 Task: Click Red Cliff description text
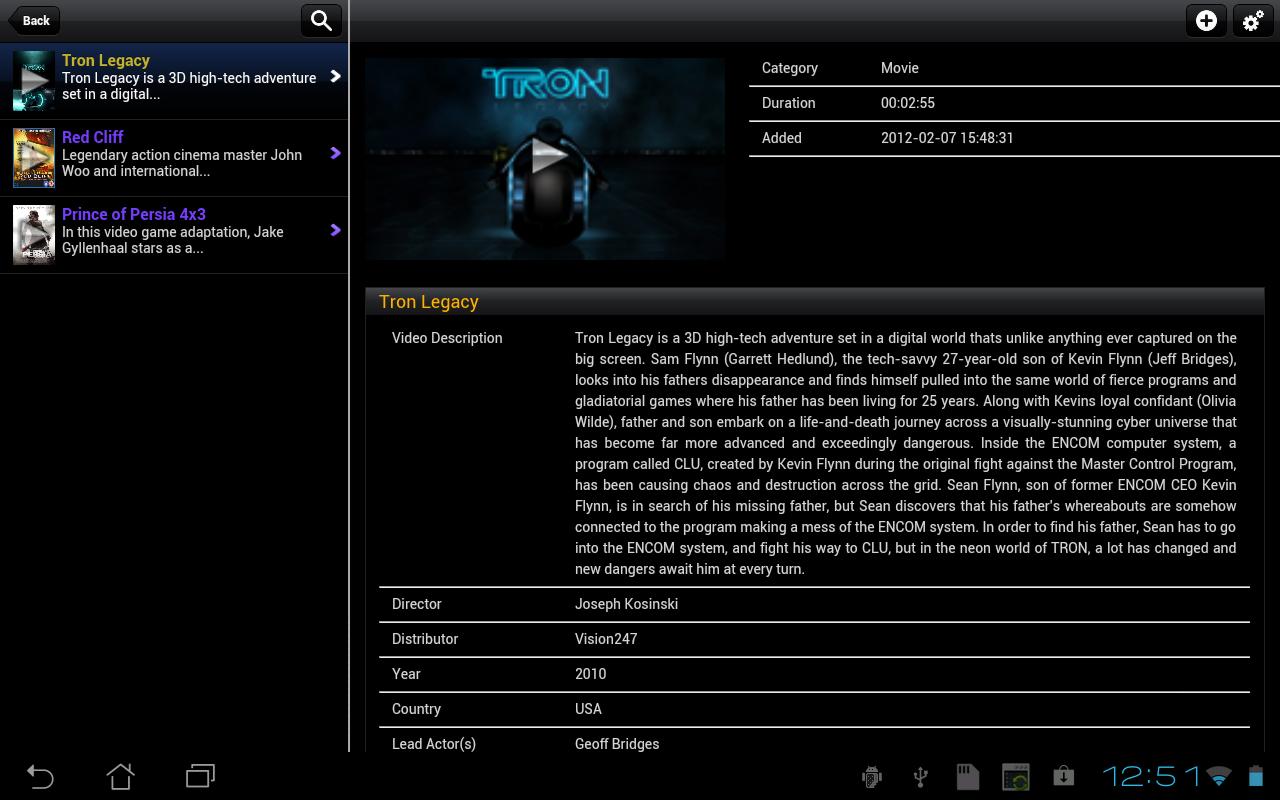[x=182, y=163]
